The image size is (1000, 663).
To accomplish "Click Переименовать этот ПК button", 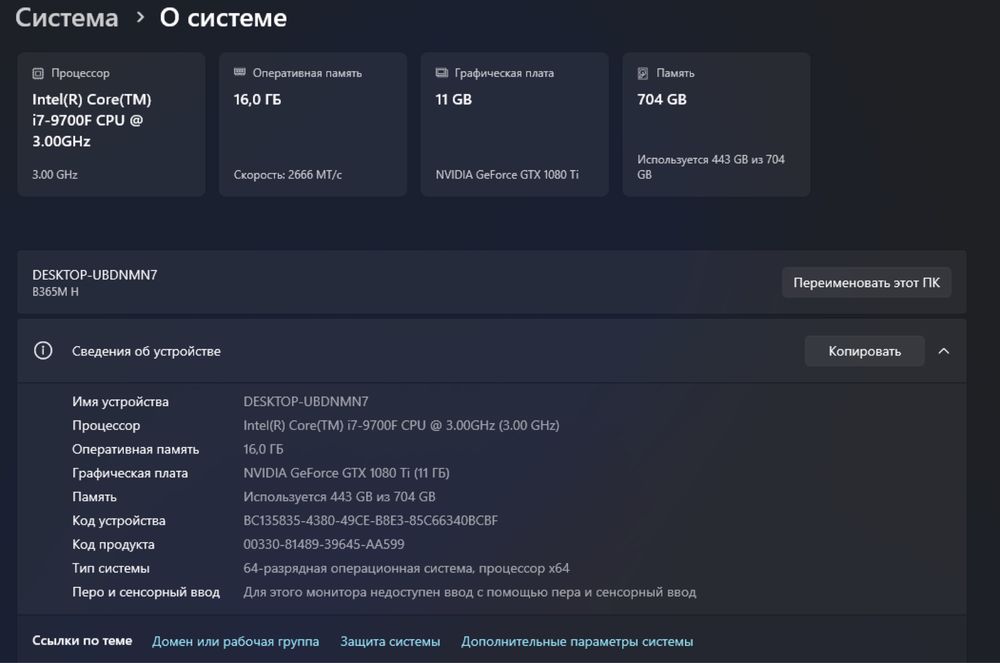I will click(866, 282).
